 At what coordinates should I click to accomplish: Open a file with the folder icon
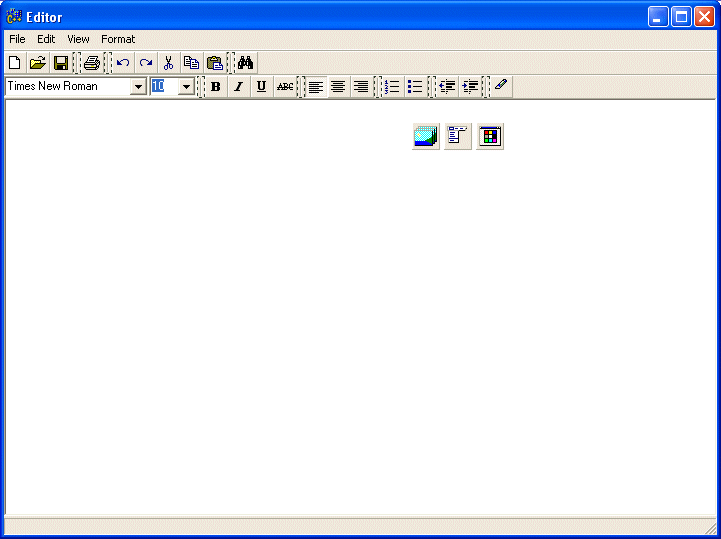coord(38,63)
